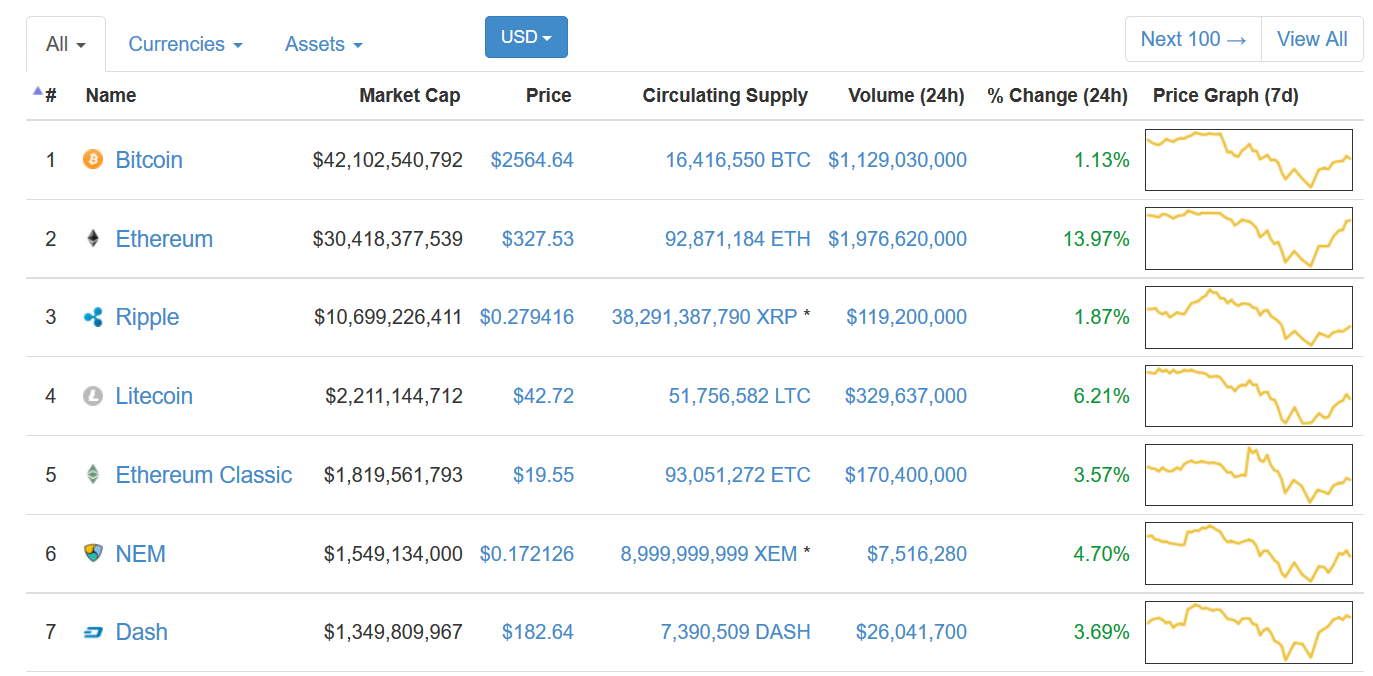
Task: Click supply 92,871,184 ETH
Action: [738, 239]
